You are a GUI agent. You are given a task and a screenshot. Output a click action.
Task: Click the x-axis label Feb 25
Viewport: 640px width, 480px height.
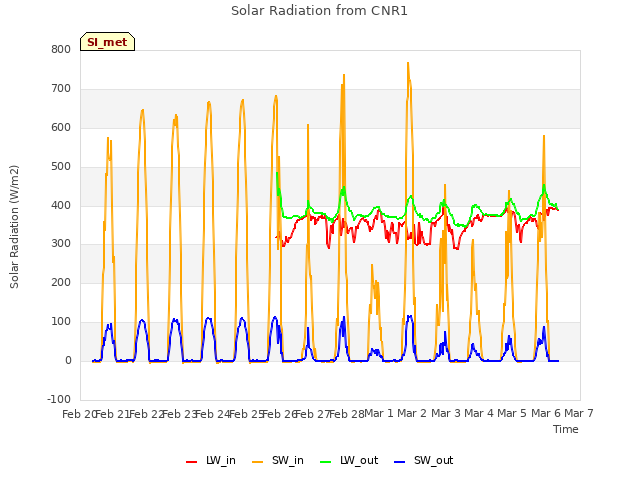pos(246,414)
